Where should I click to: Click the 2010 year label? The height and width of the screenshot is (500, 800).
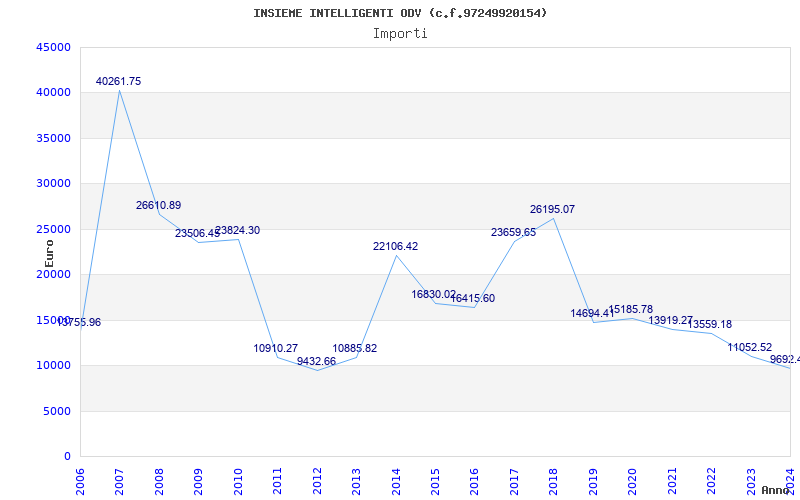click(238, 481)
